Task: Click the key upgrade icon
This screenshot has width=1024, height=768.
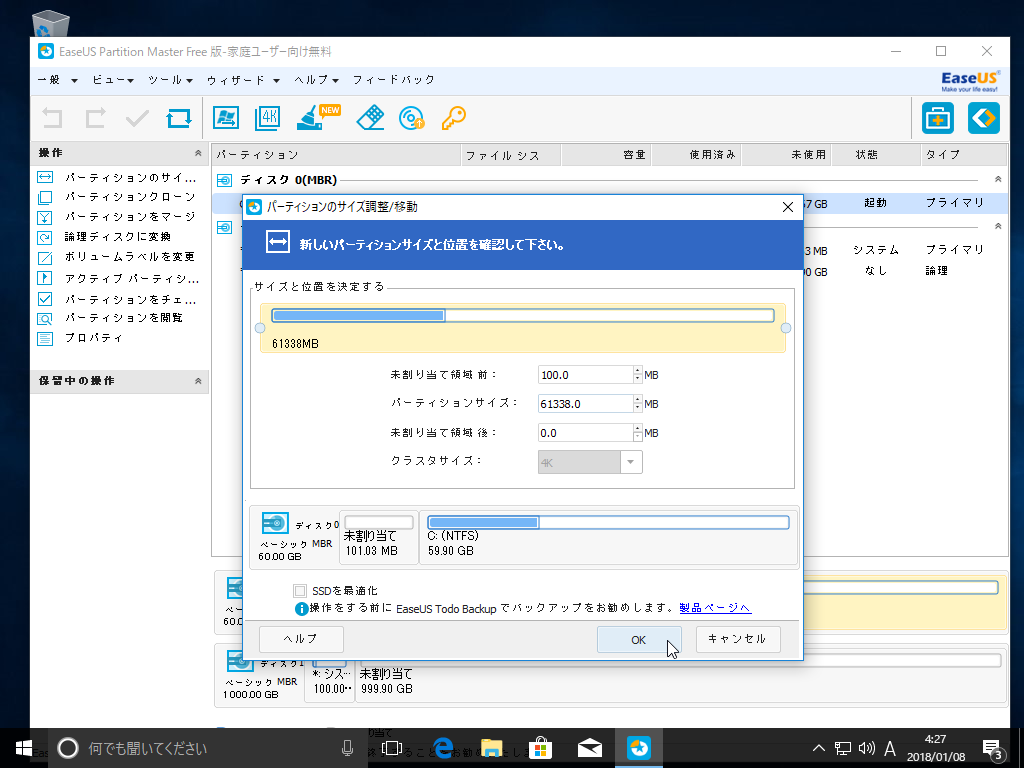Action: [x=454, y=118]
